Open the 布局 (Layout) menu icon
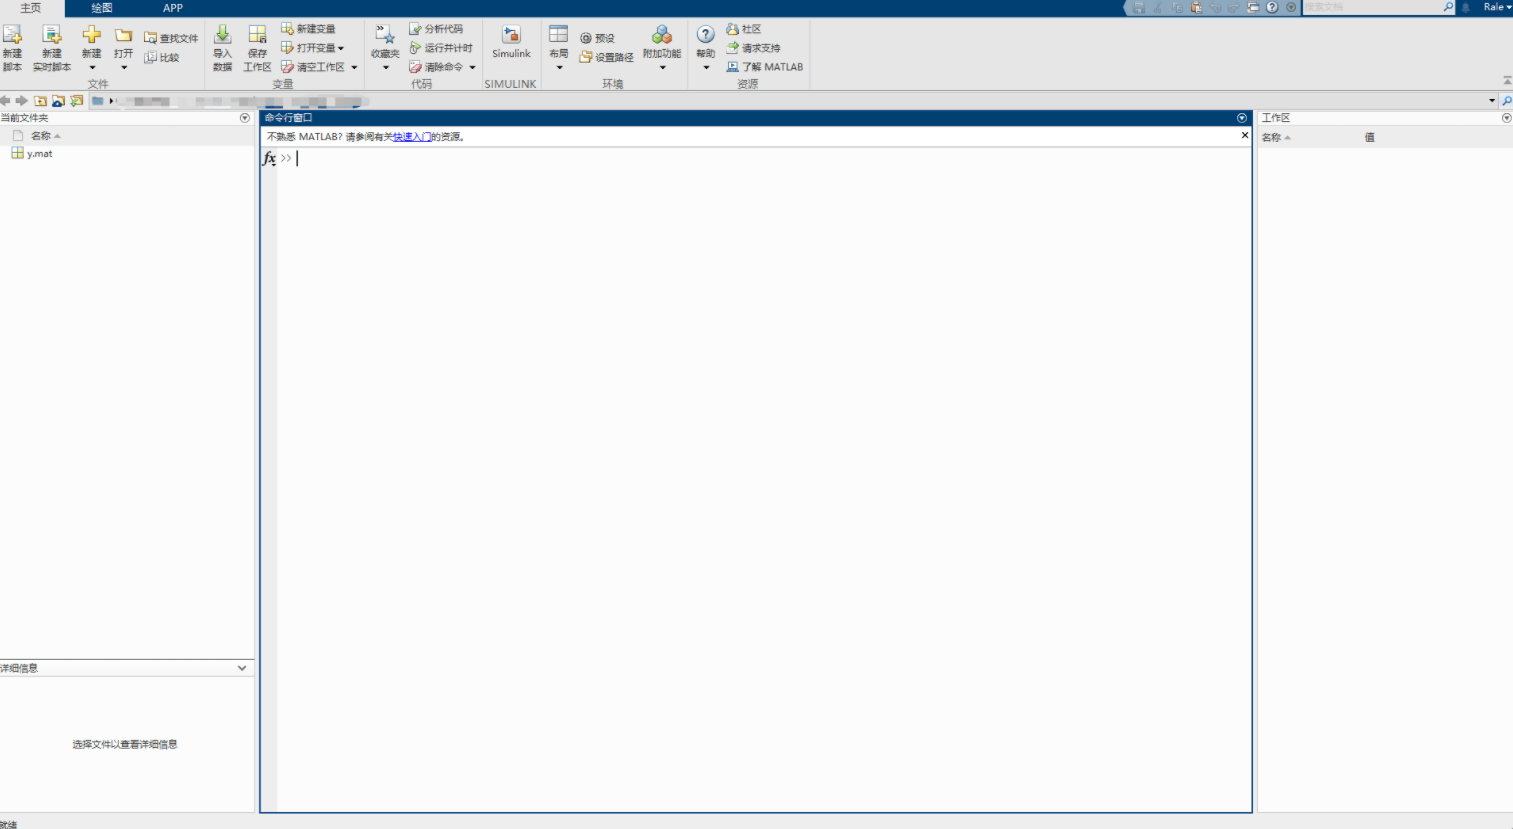This screenshot has width=1513, height=829. 558,35
